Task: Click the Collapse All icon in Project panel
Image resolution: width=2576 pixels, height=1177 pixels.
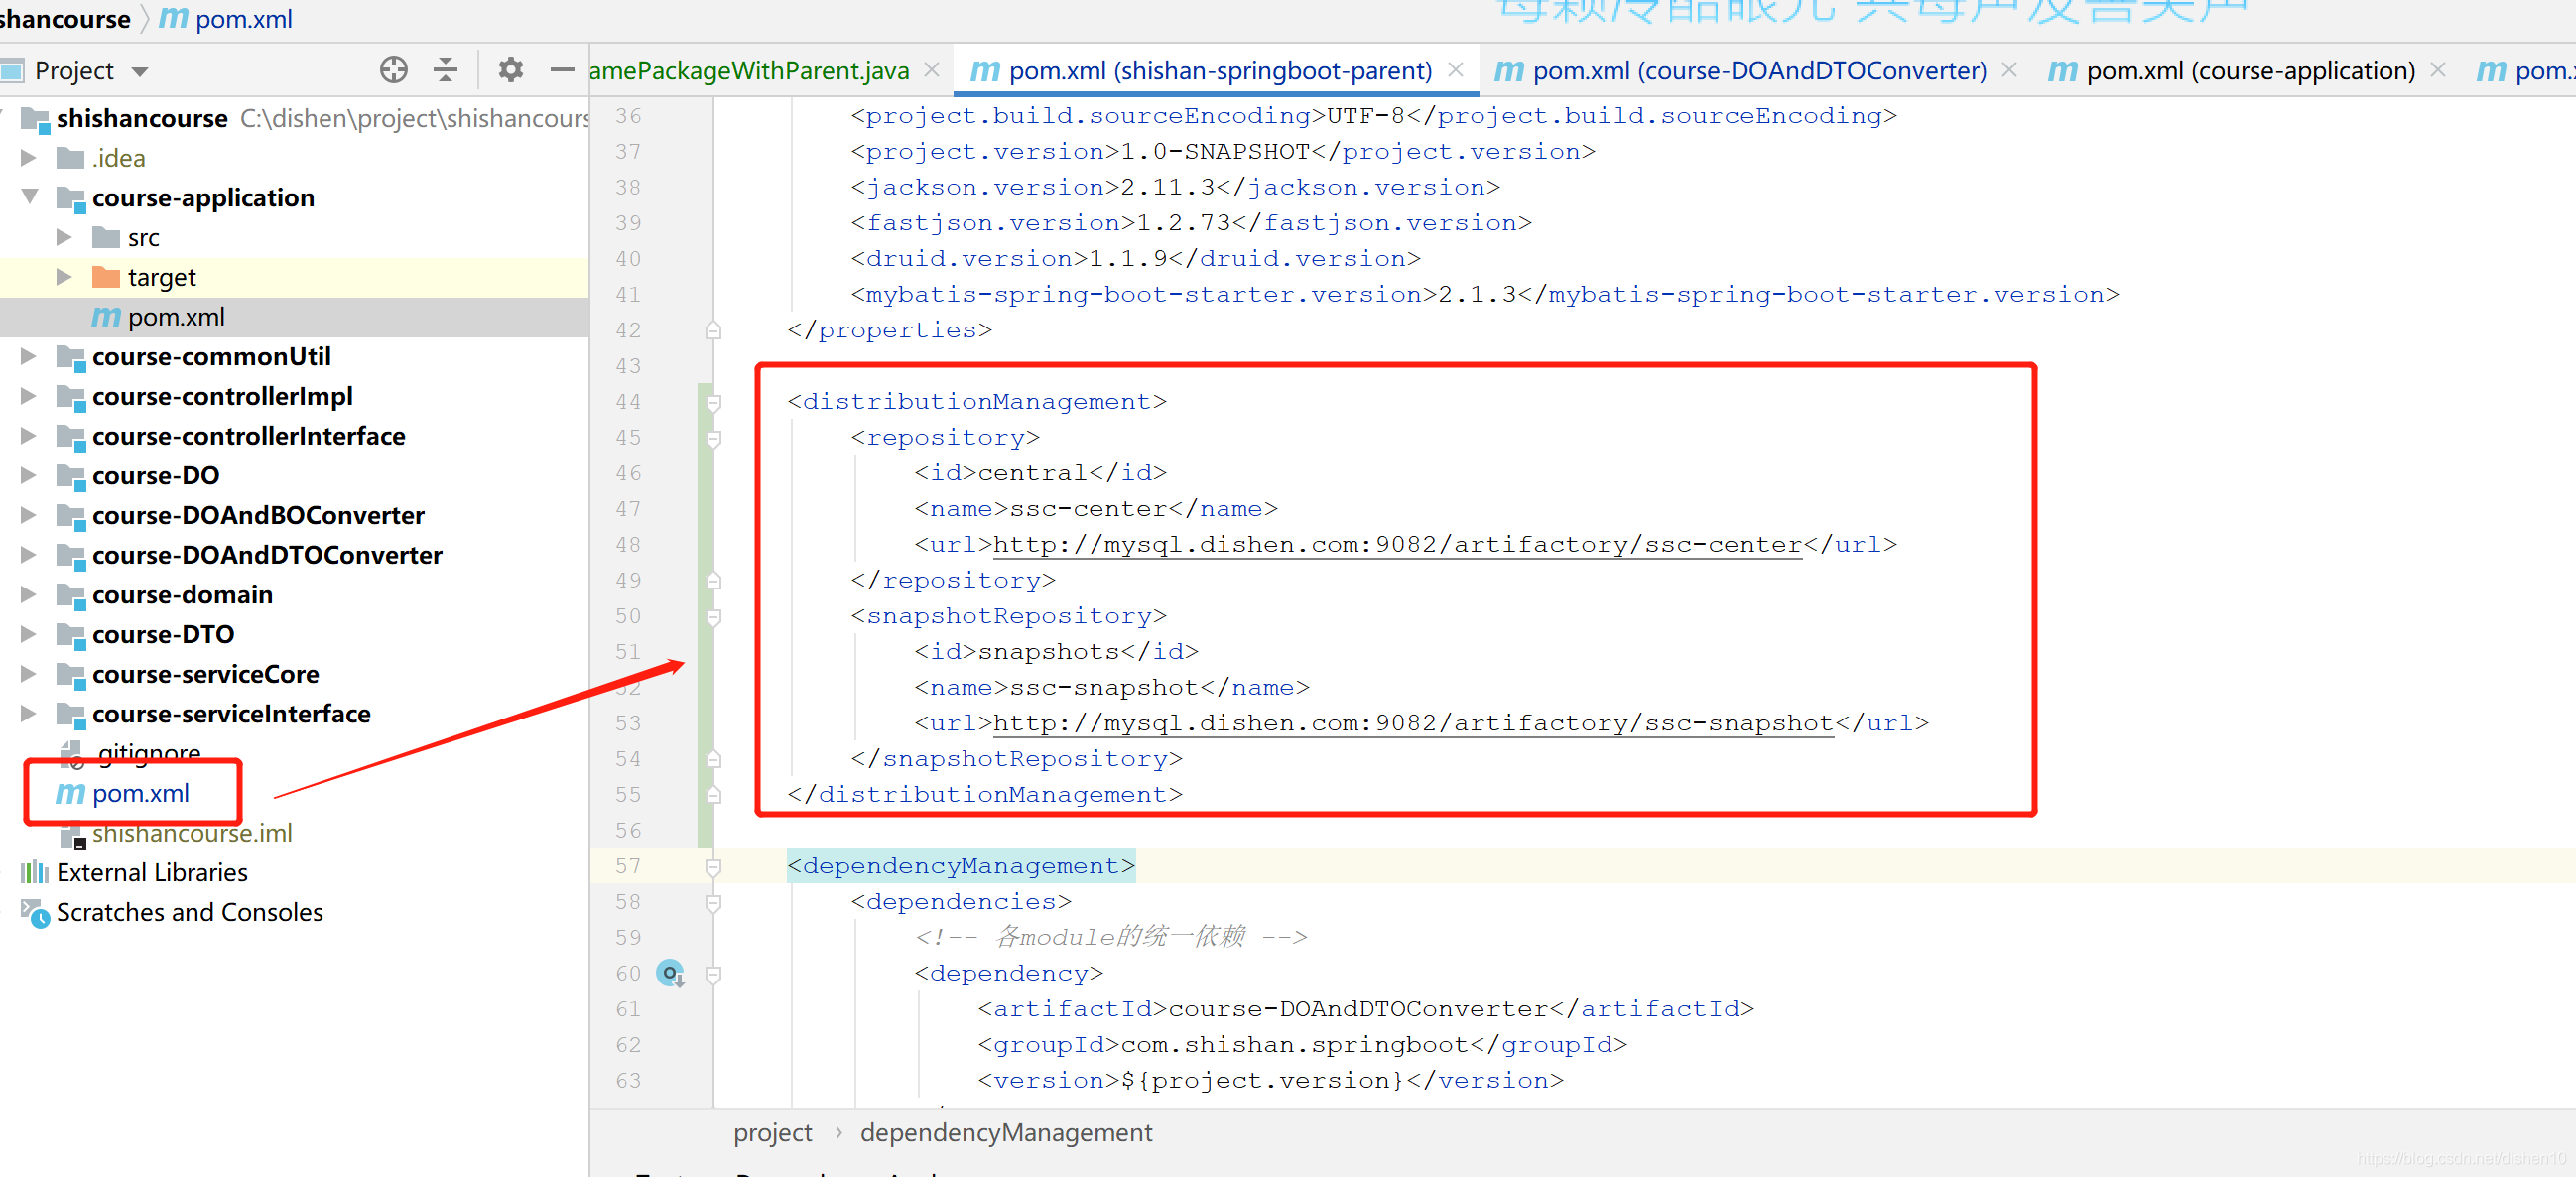Action: pos(445,70)
